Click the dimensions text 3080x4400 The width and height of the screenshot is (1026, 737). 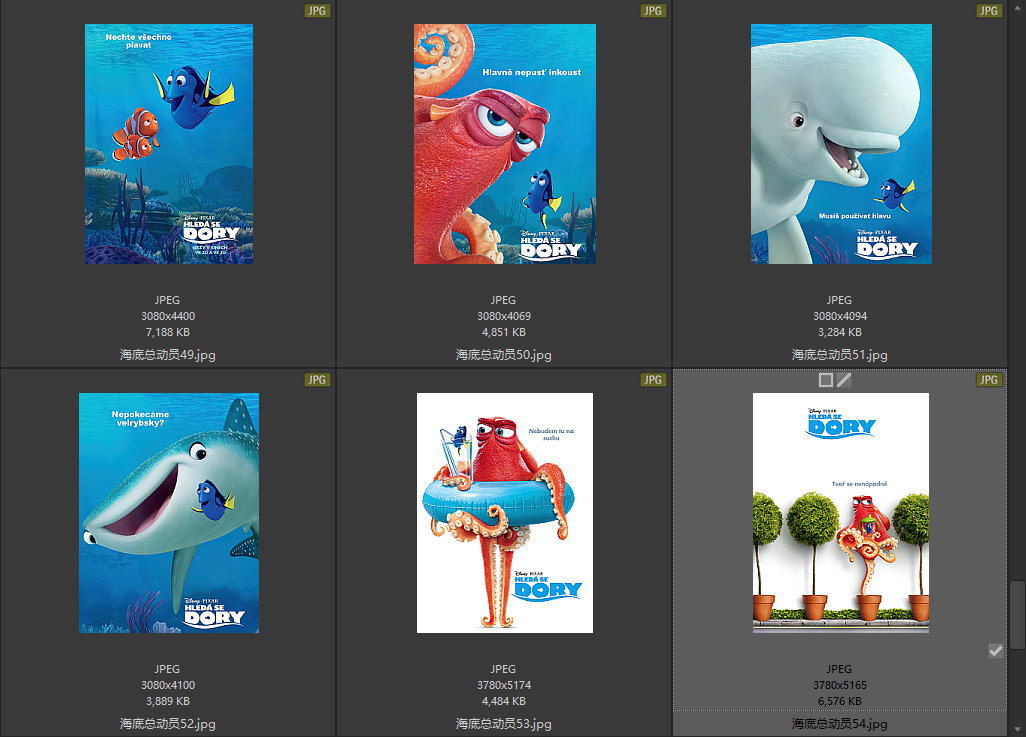point(168,316)
